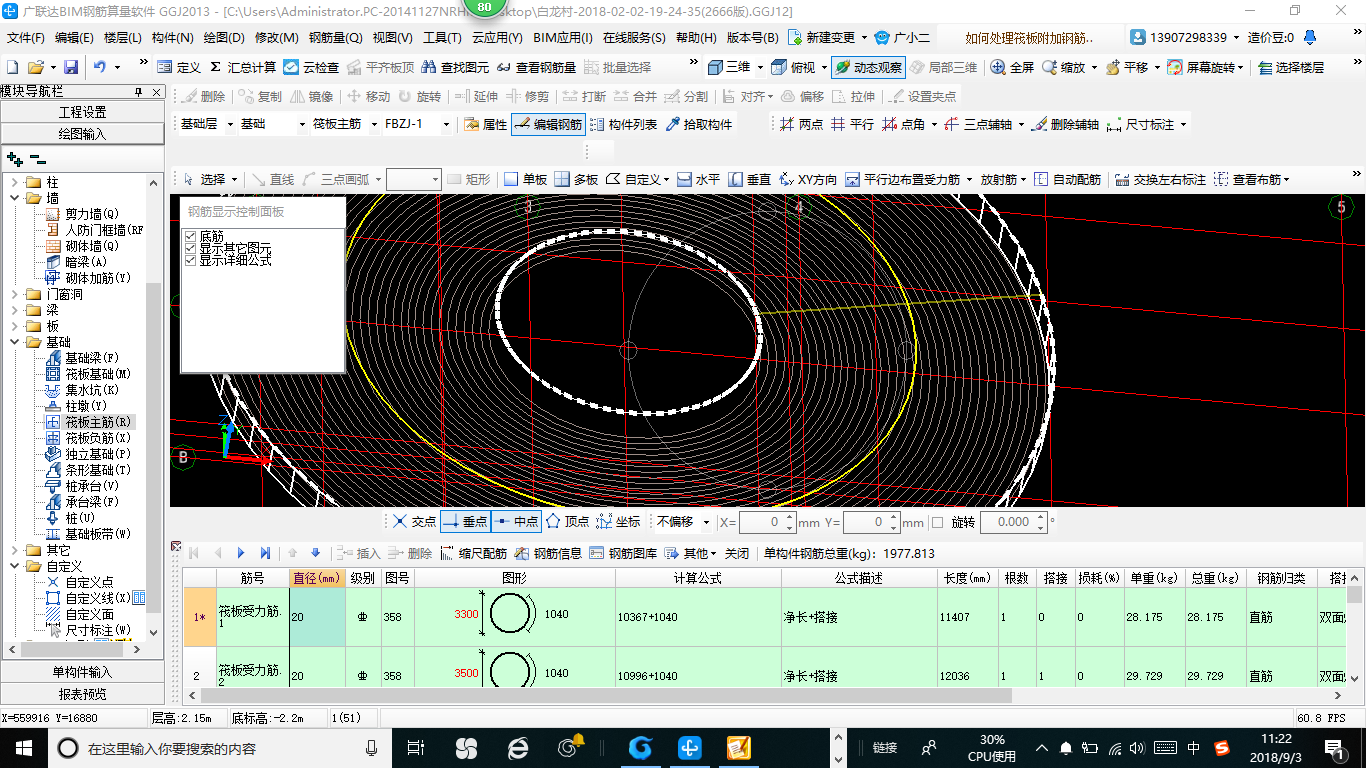This screenshot has width=1366, height=768.
Task: Select 多板 multi slab tool
Action: tap(576, 179)
